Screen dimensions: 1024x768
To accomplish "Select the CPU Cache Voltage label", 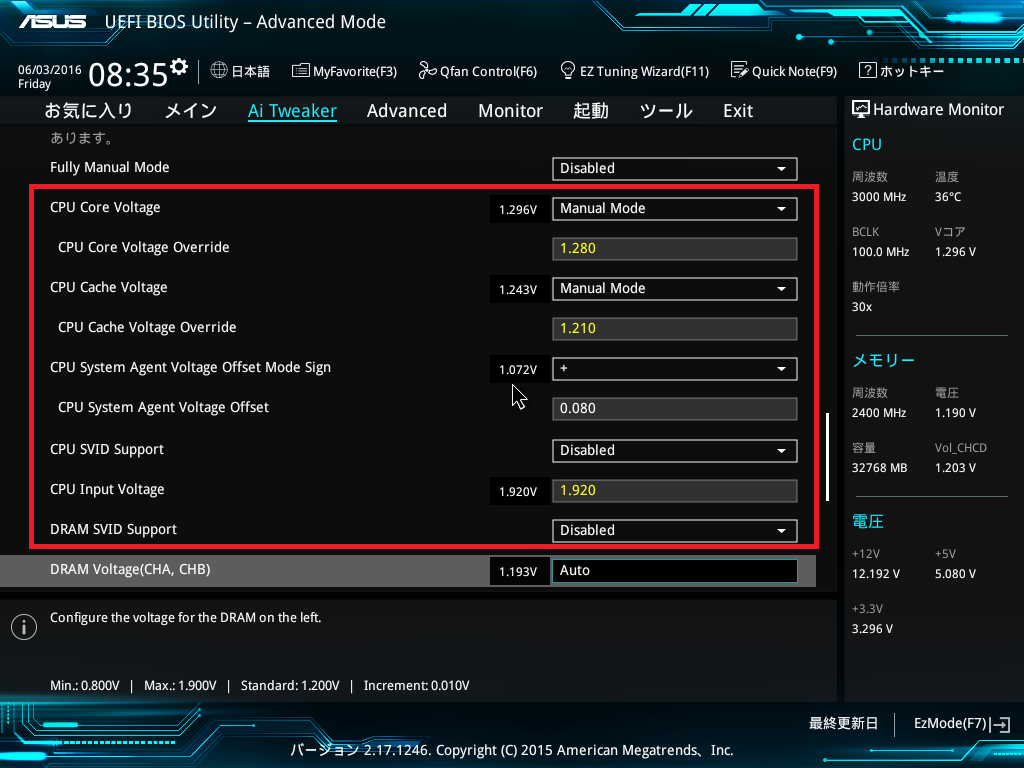I will 108,287.
